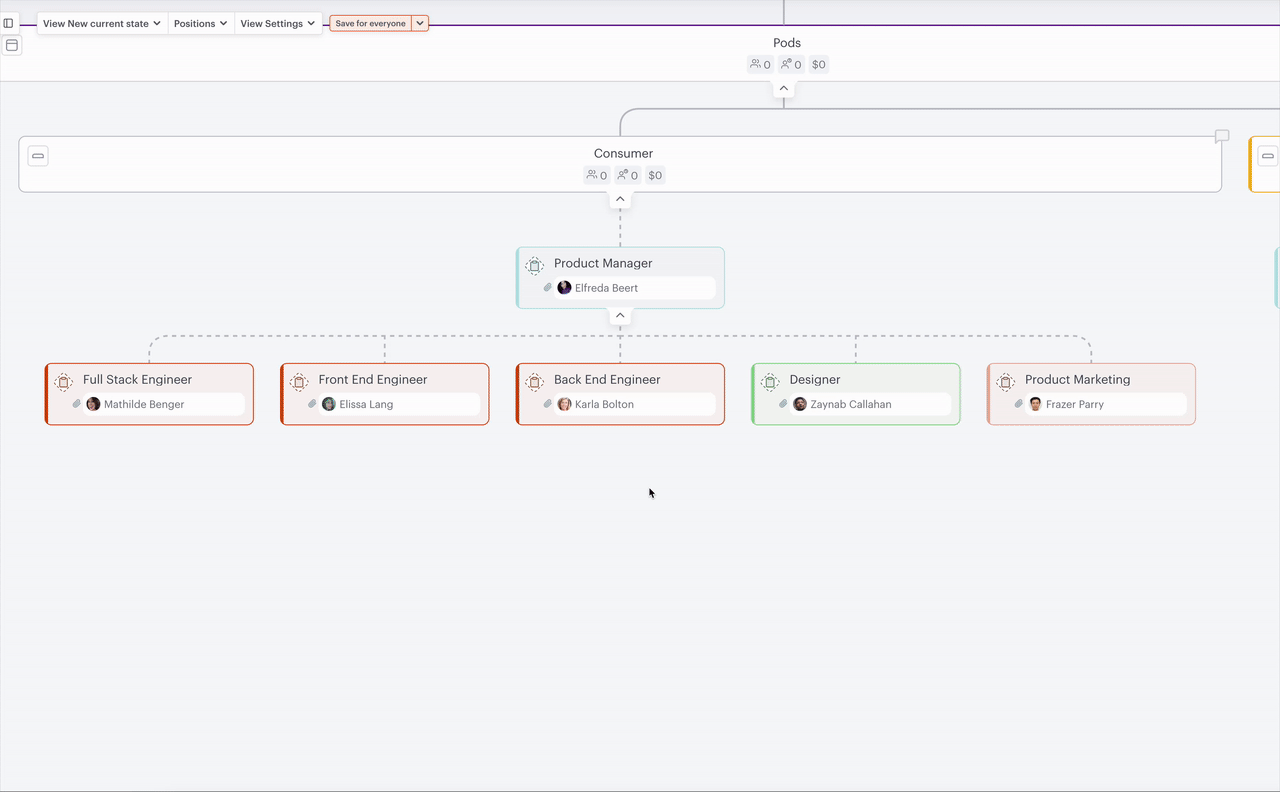Open the View New current state dropdown
The width and height of the screenshot is (1280, 792).
pos(100,22)
